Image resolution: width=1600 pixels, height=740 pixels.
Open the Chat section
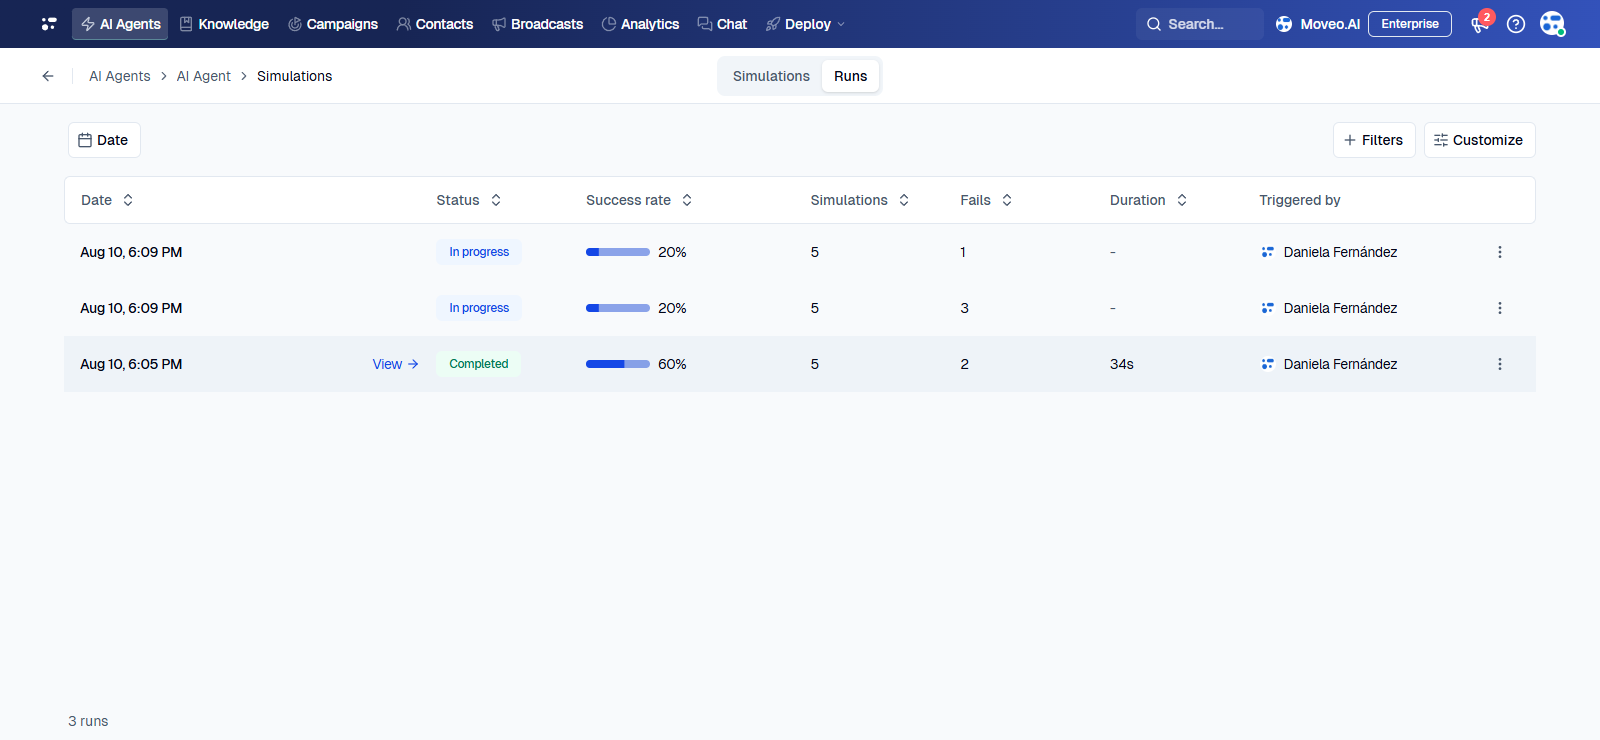(x=722, y=24)
